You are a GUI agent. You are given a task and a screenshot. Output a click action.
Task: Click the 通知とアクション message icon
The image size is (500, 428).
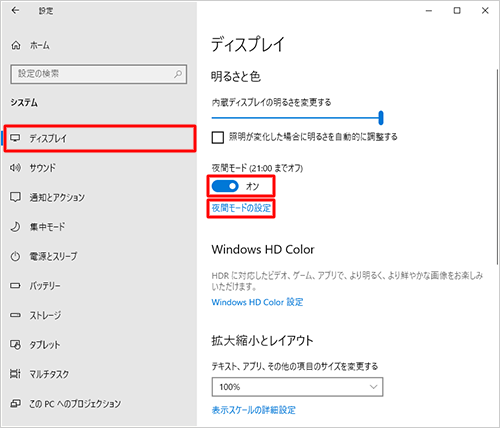[15, 197]
